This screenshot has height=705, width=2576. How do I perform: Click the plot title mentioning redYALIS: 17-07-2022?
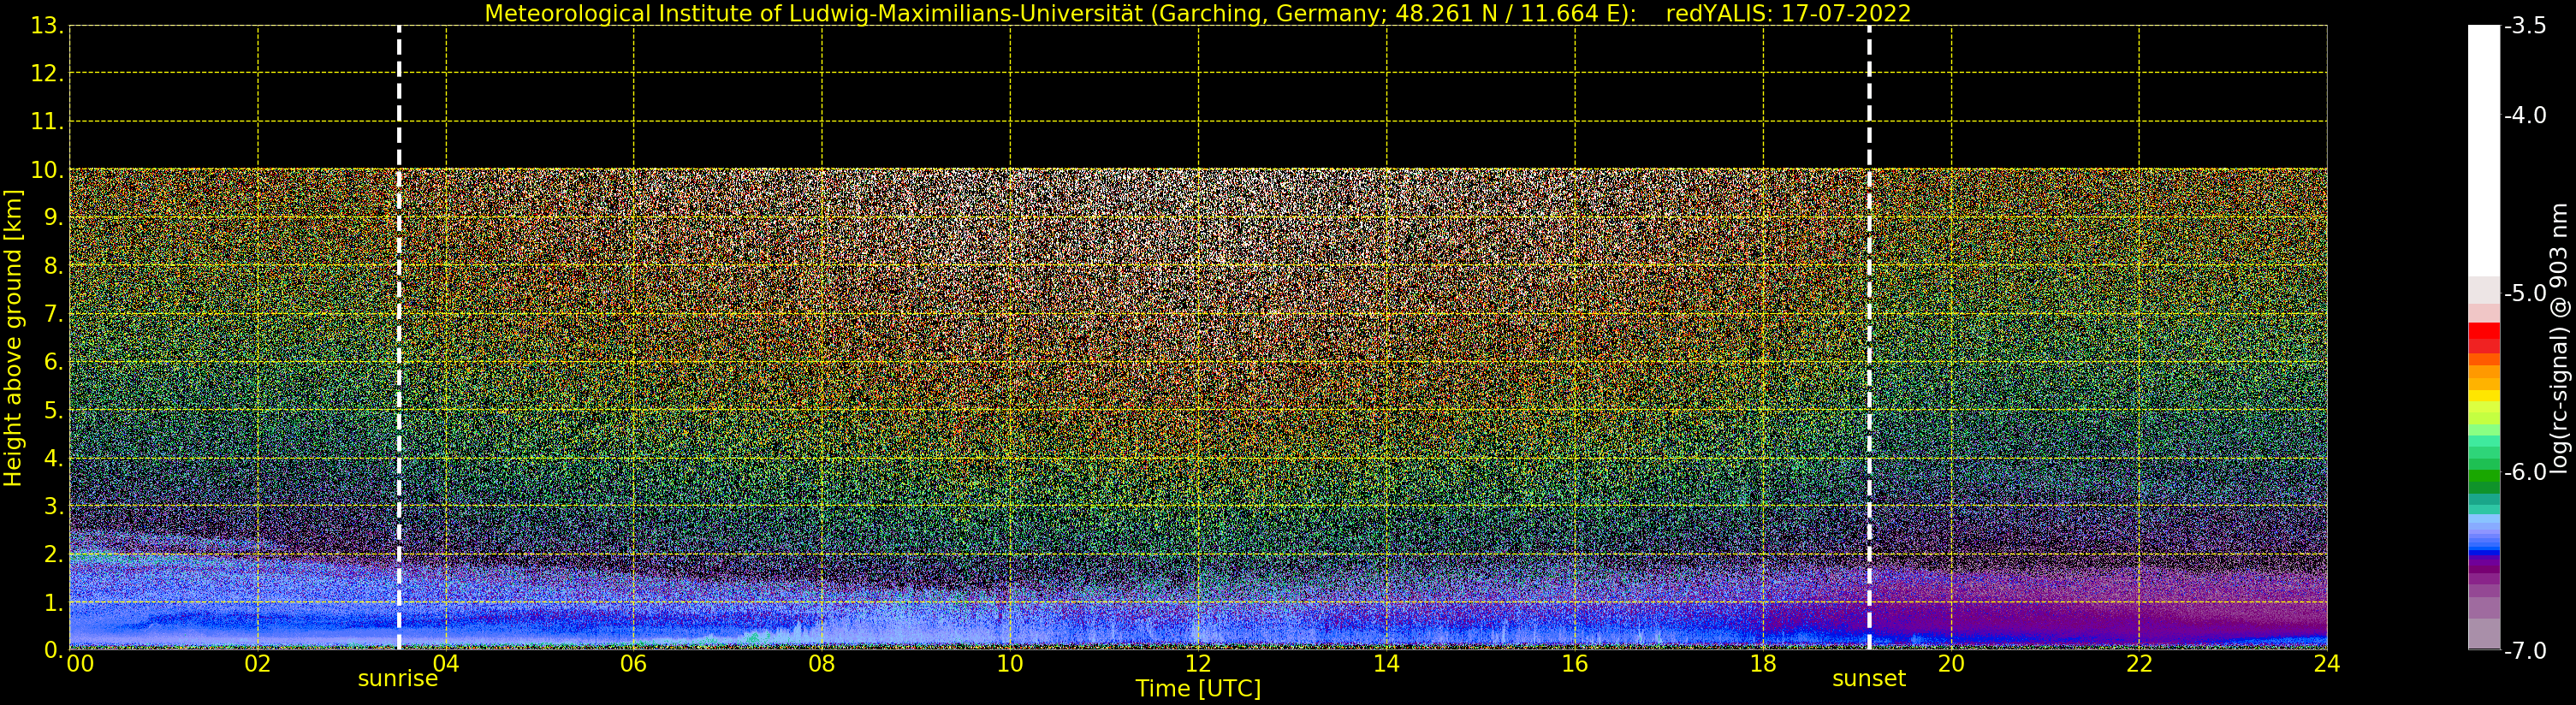tap(1198, 14)
